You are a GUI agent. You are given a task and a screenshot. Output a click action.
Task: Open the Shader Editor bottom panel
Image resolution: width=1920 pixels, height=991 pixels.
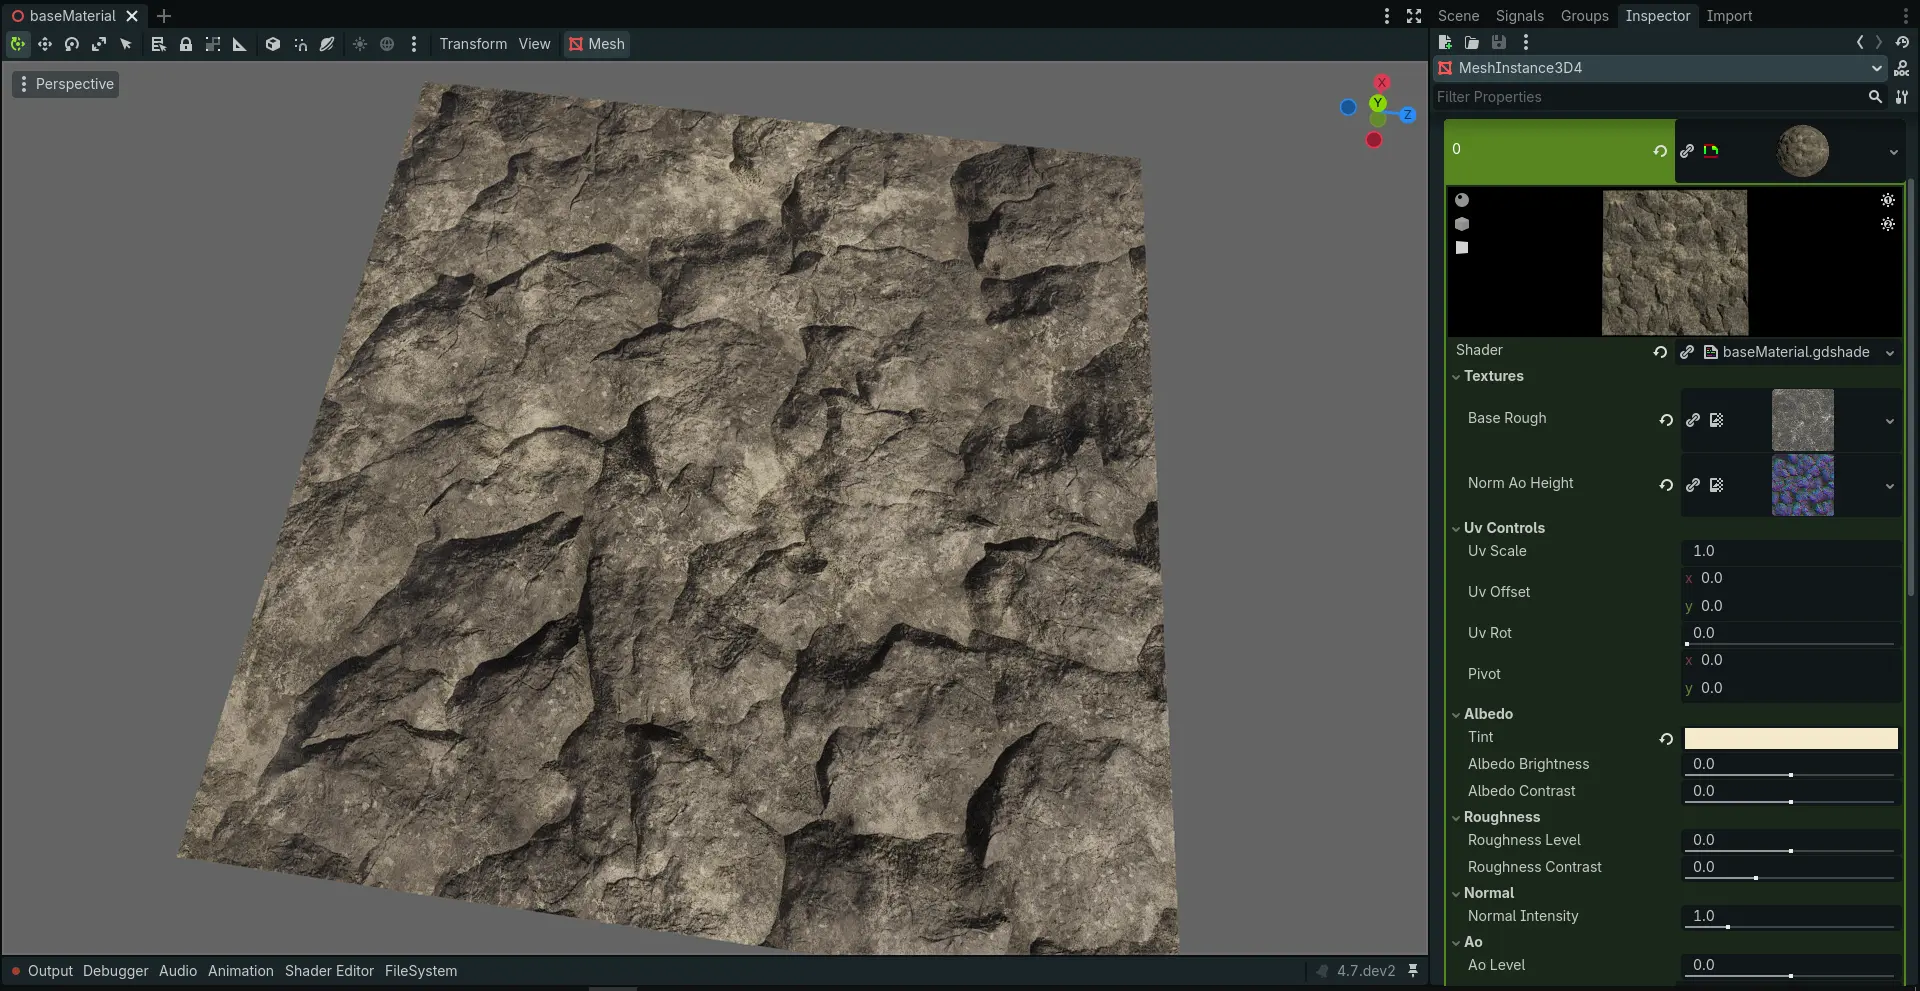329,971
